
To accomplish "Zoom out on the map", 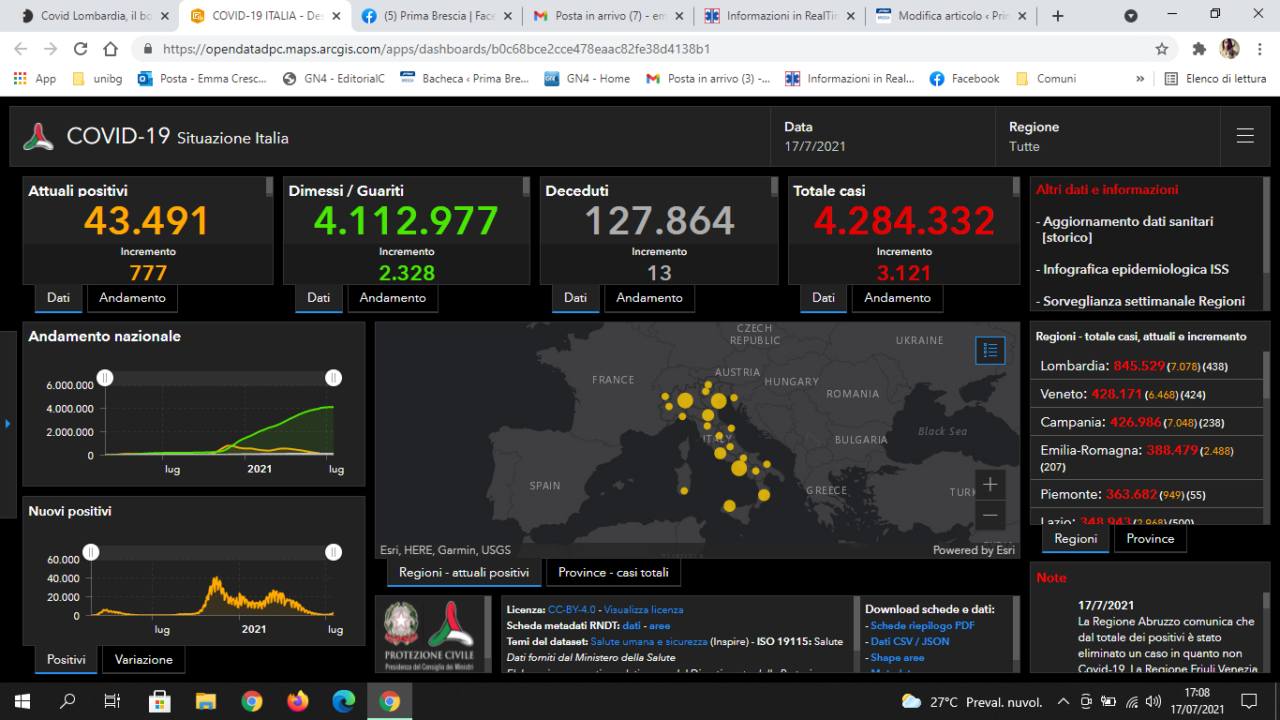I will coord(990,516).
